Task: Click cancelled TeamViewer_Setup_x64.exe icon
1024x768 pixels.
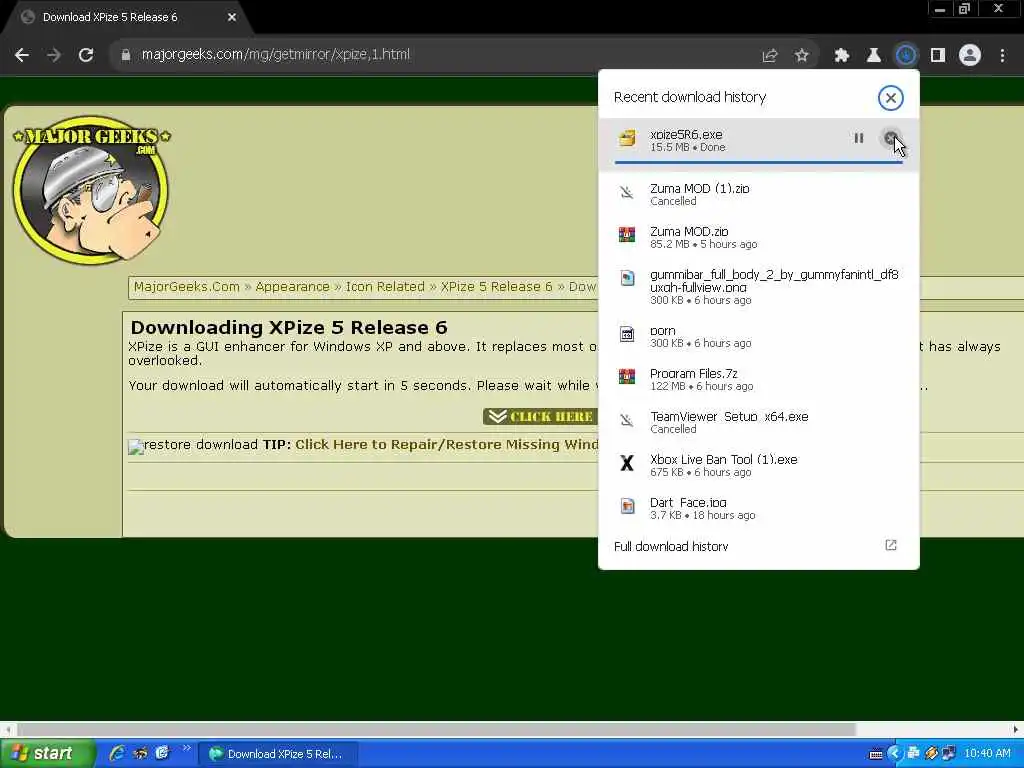Action: pos(627,420)
